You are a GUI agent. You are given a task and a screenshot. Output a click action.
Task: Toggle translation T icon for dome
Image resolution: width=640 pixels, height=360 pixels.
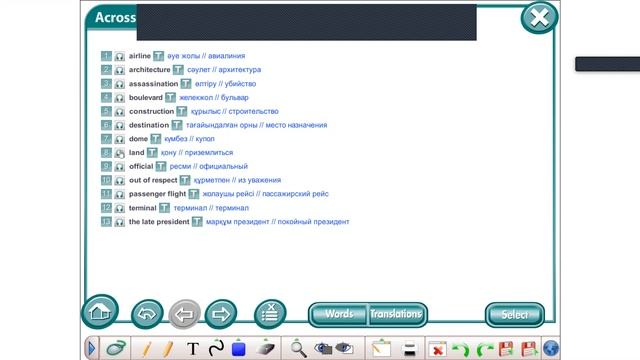tap(156, 139)
